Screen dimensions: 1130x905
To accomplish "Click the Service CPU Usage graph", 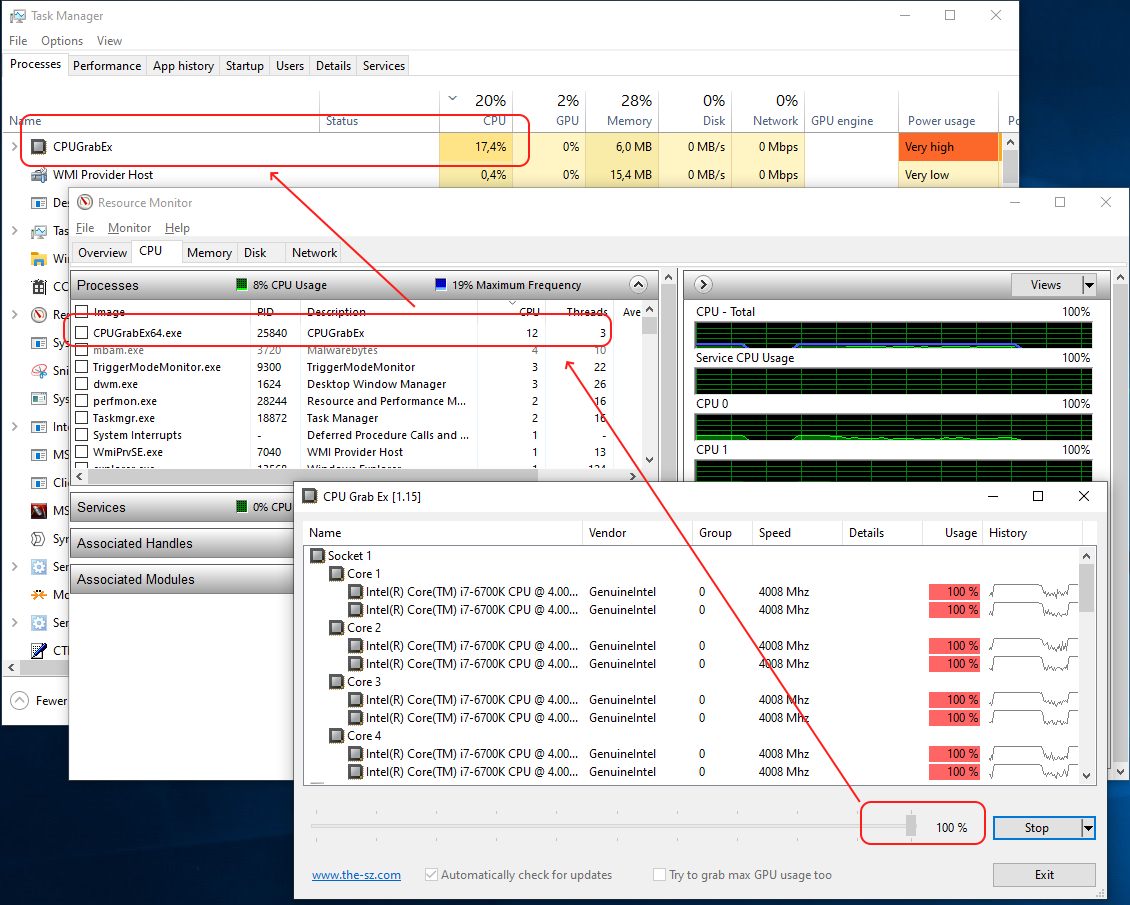I will (x=893, y=381).
